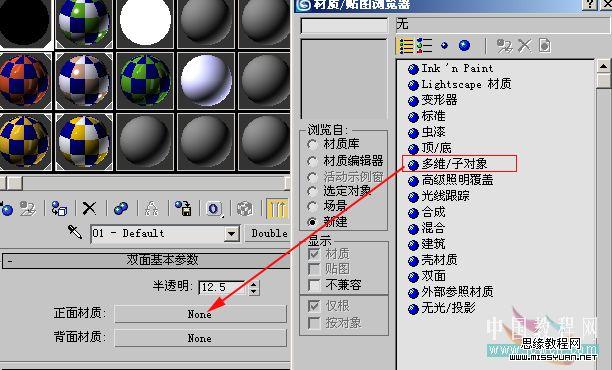Click Clear Material Library icon in browser
612x370 pixels.
click(x=545, y=46)
